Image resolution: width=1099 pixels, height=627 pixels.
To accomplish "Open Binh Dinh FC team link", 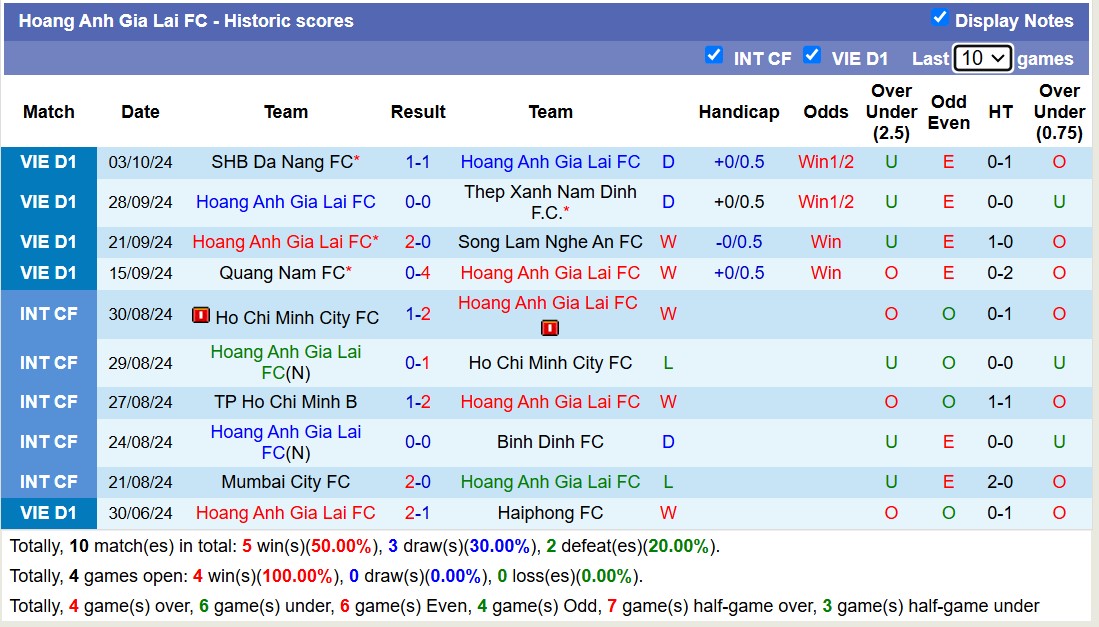I will tap(551, 441).
